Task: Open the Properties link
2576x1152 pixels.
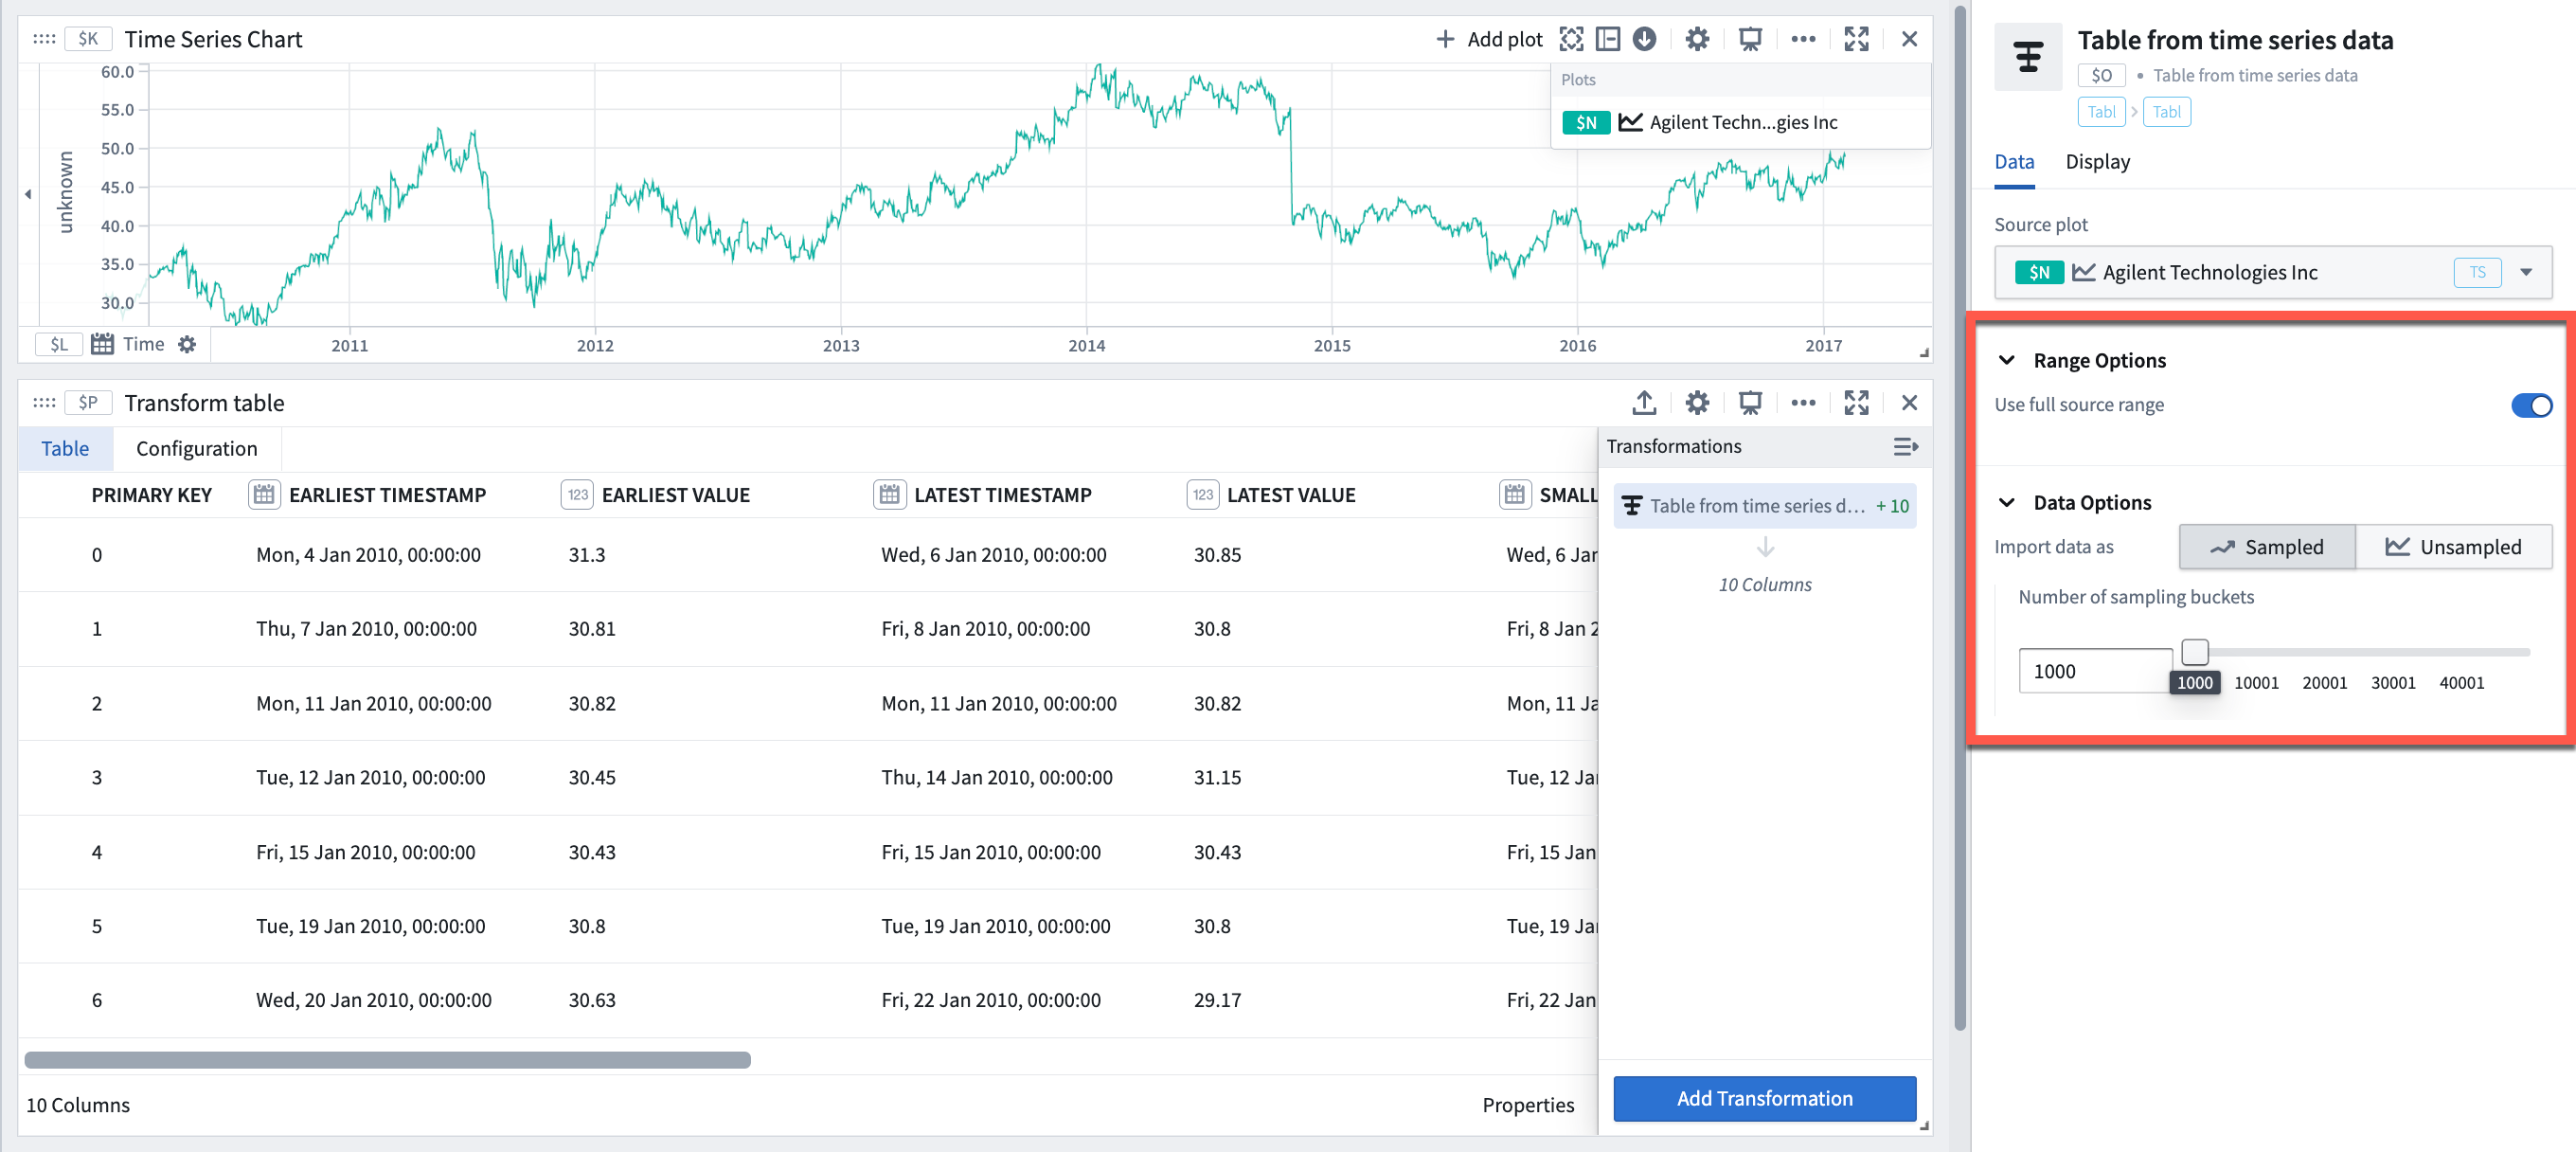Action: pos(1527,1105)
